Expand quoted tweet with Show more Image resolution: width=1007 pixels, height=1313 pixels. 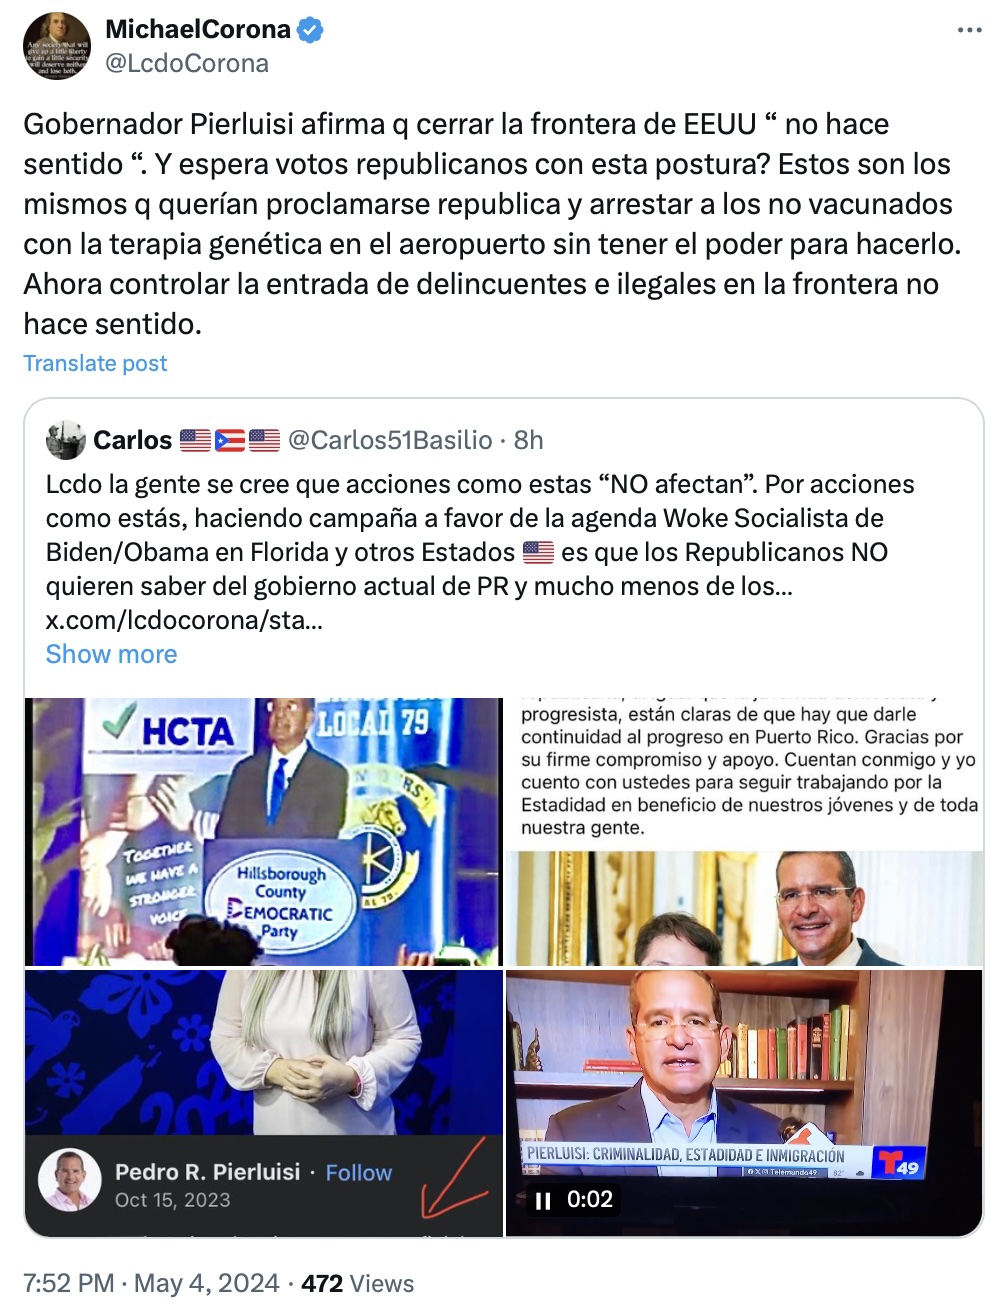[x=111, y=654]
